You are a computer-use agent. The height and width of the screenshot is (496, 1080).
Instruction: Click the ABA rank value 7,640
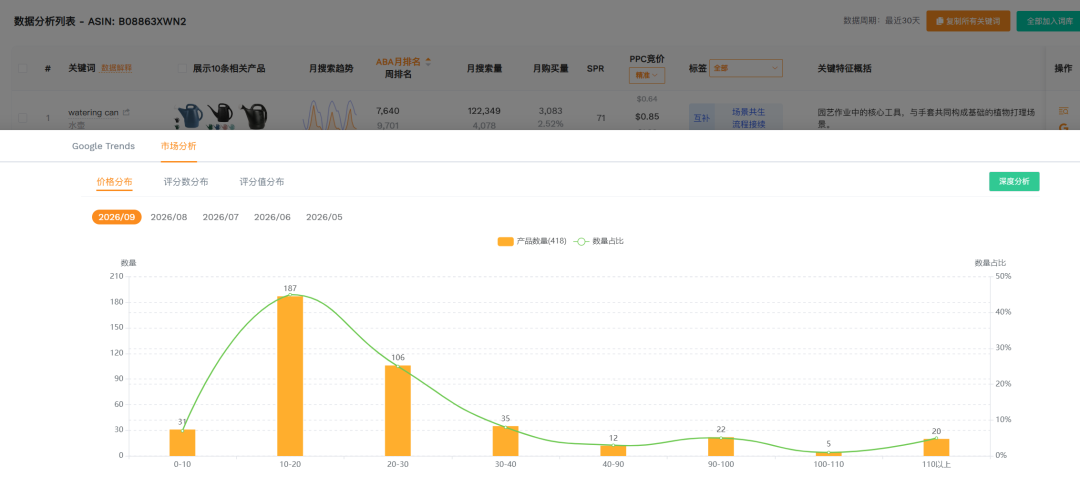point(388,111)
